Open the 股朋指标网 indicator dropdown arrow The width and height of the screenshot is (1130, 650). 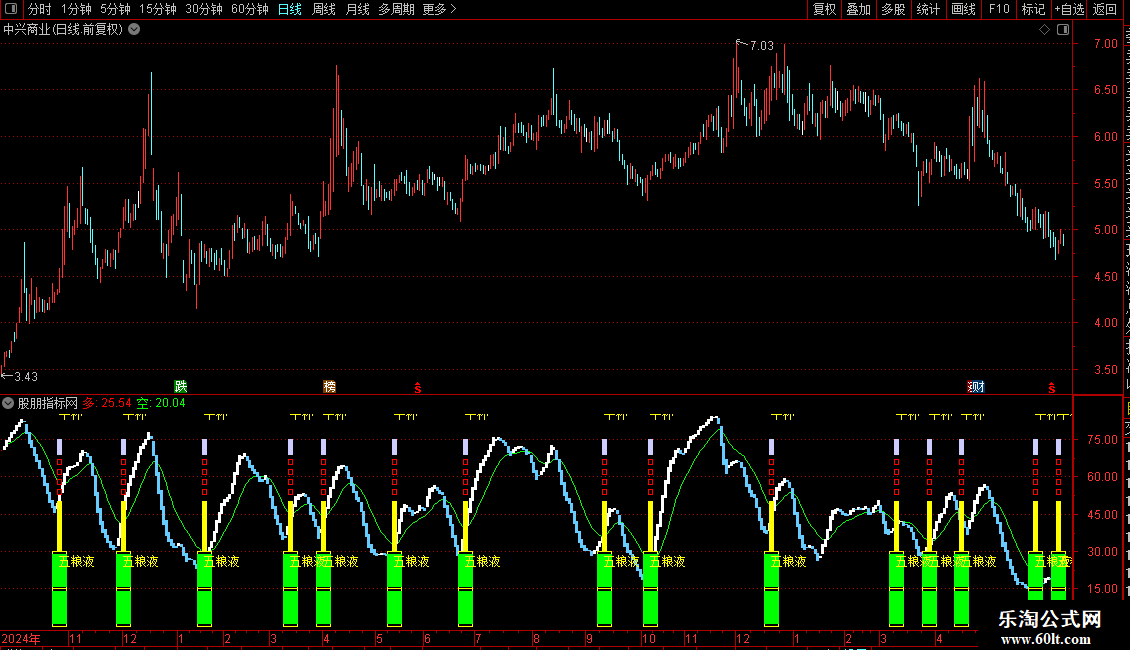pyautogui.click(x=8, y=404)
